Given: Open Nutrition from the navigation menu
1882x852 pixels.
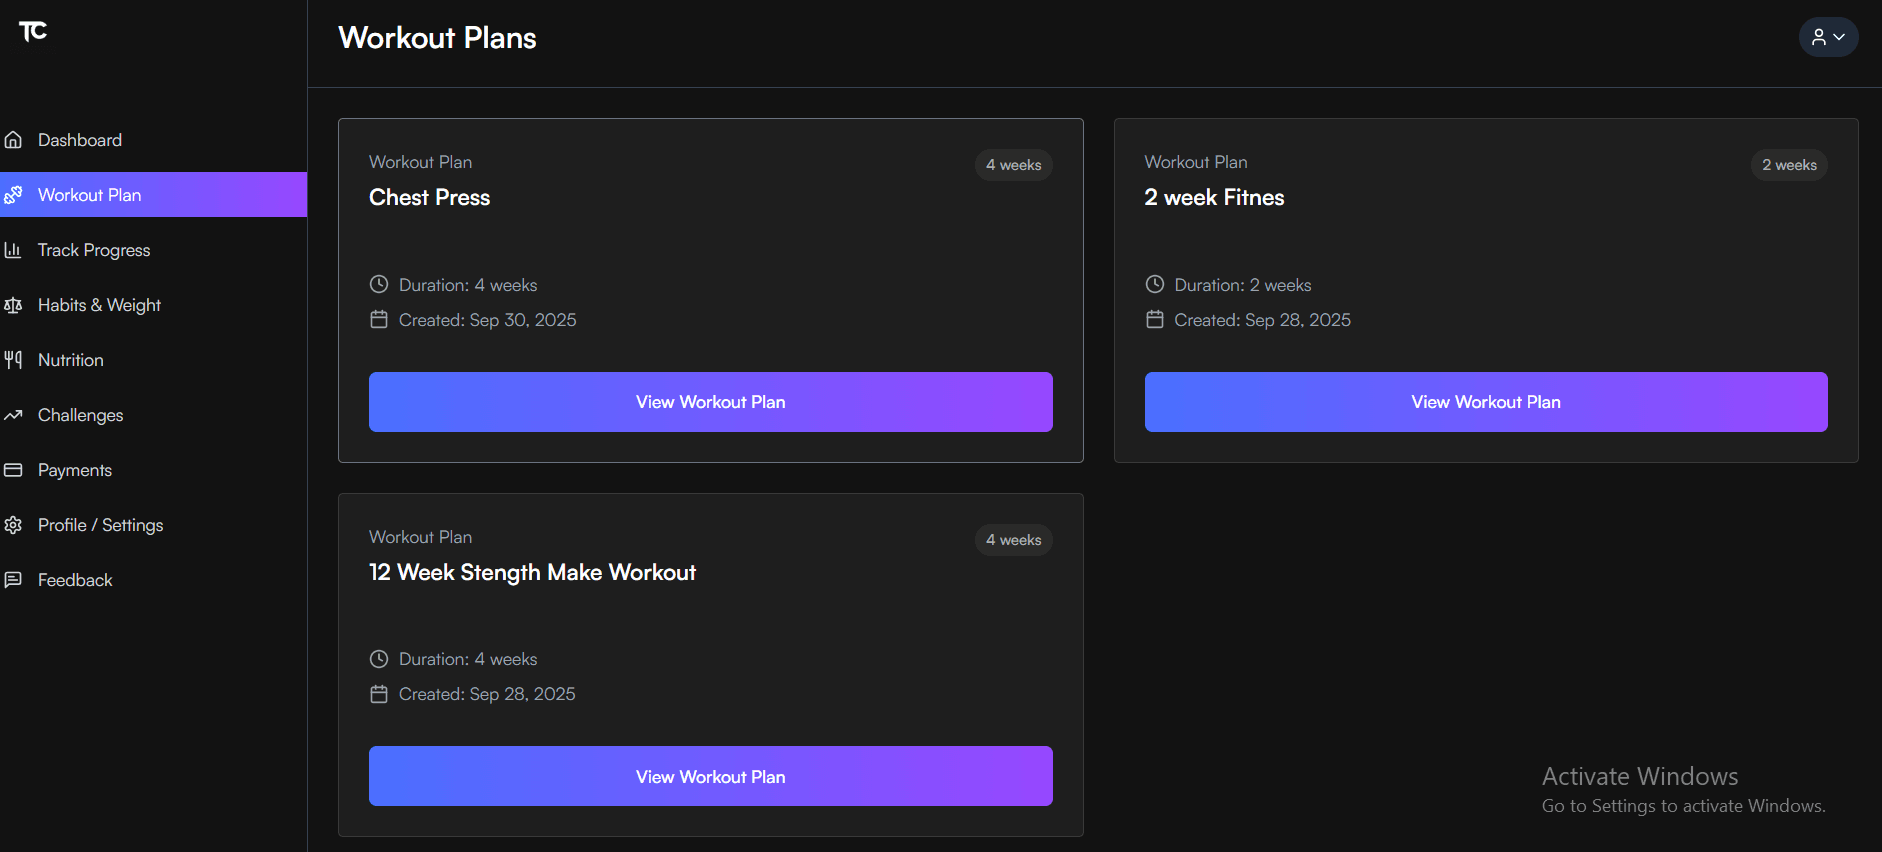Looking at the screenshot, I should click(70, 359).
